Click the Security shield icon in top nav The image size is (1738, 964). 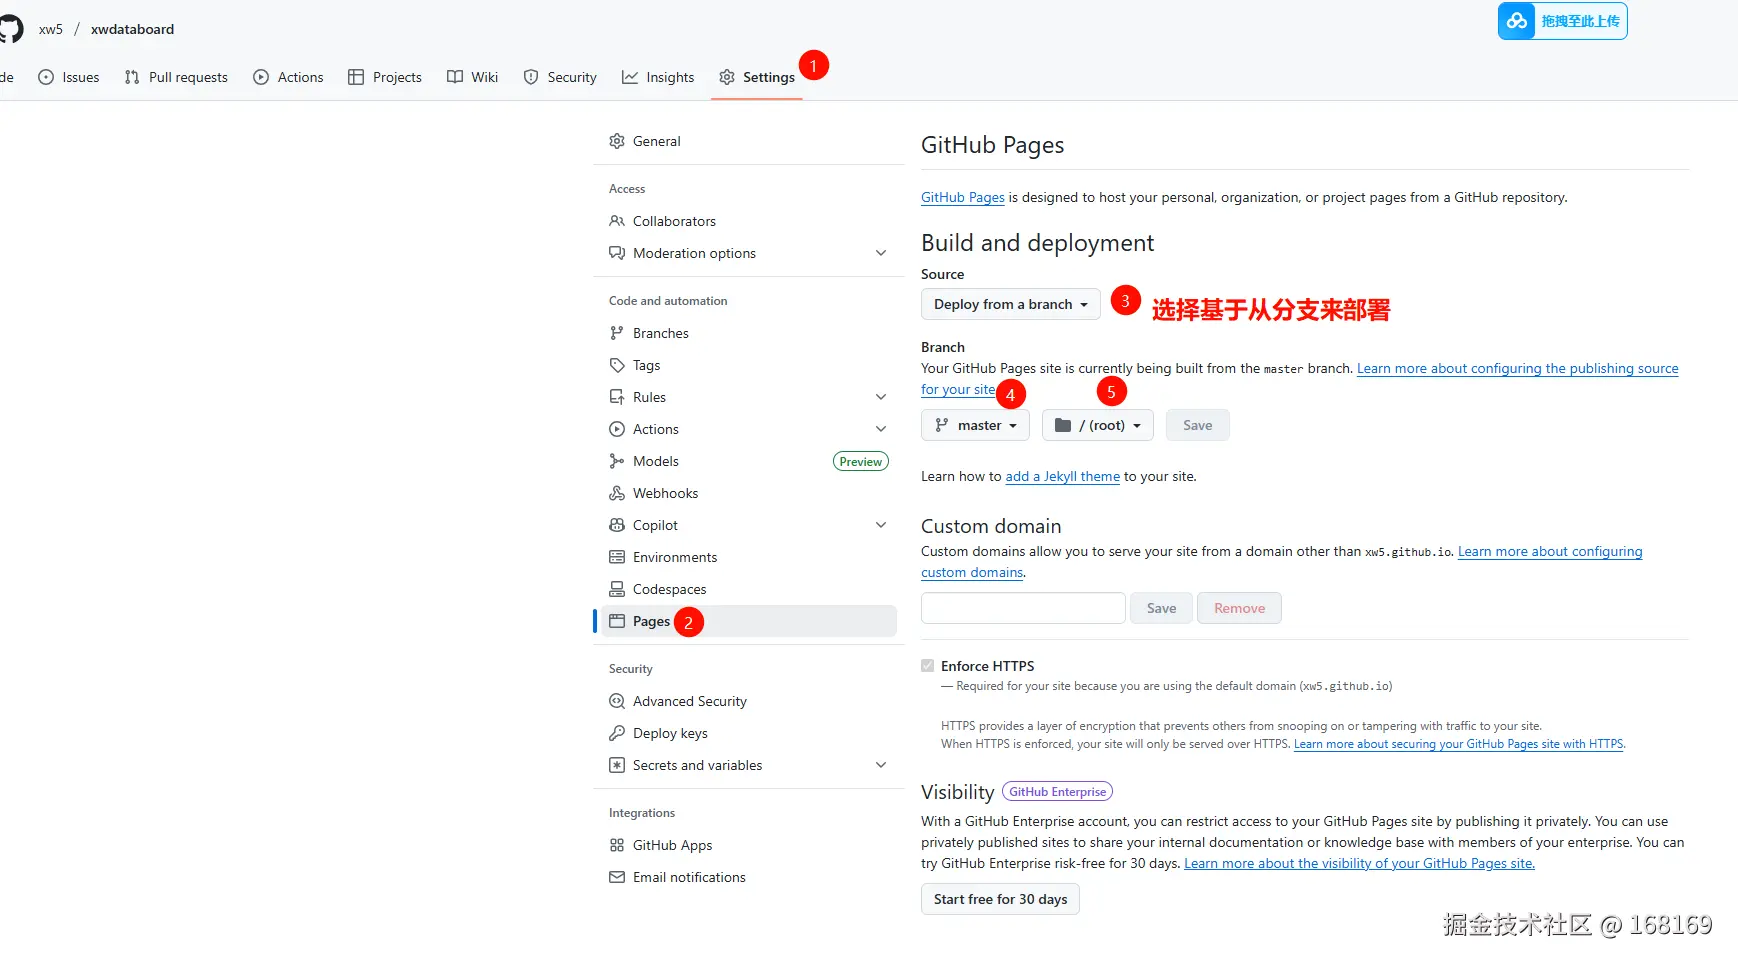531,77
